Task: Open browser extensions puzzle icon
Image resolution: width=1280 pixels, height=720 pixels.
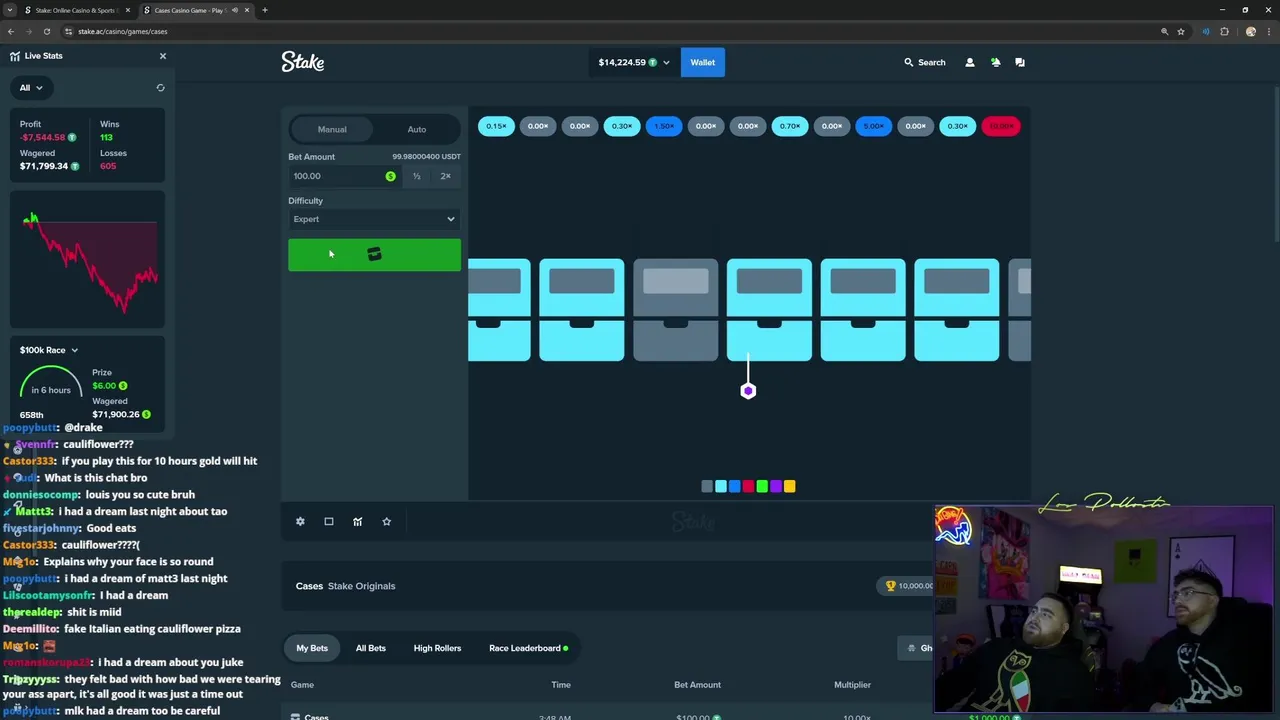Action: pos(1224,31)
